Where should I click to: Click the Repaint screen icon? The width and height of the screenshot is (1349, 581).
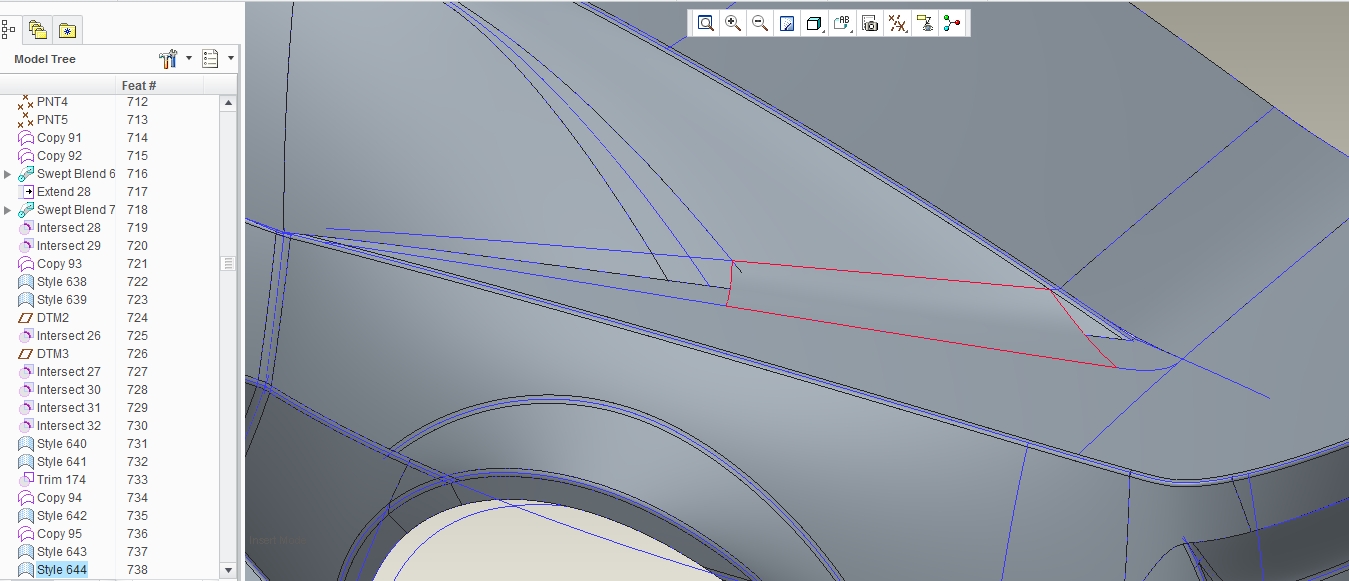pyautogui.click(x=787, y=23)
